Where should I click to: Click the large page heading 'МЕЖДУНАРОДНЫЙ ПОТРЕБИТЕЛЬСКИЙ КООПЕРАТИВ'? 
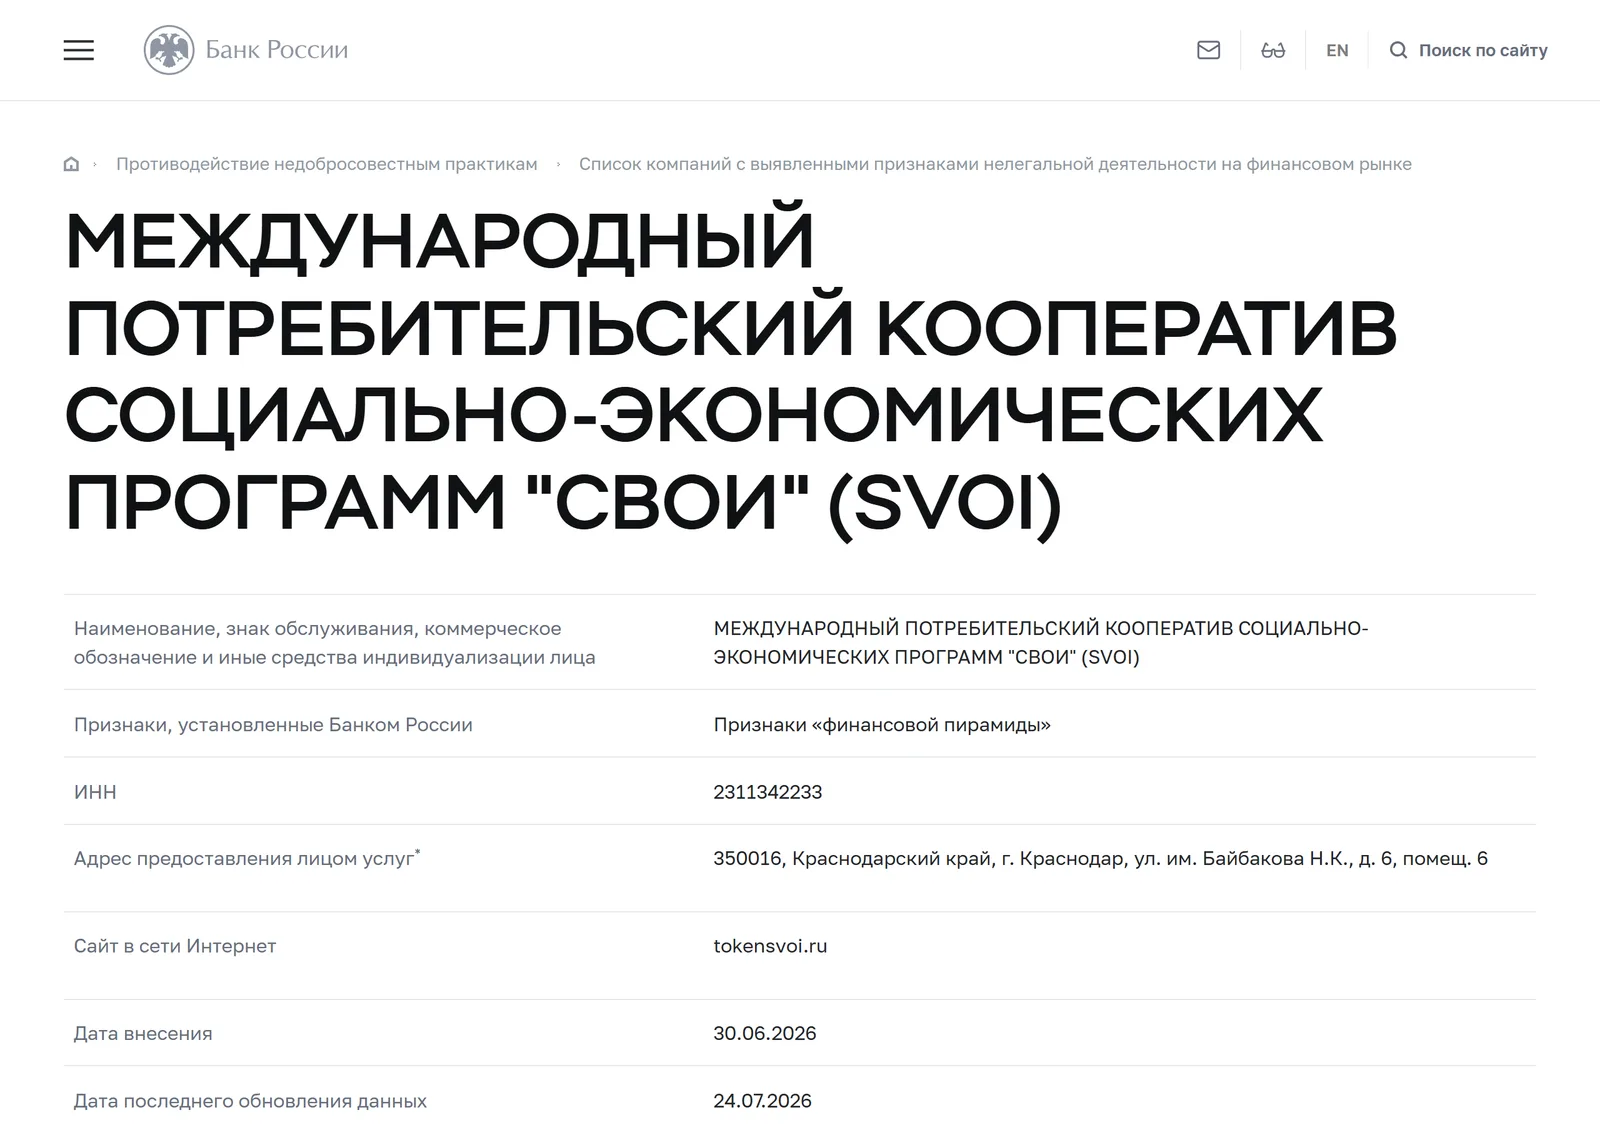(x=731, y=371)
